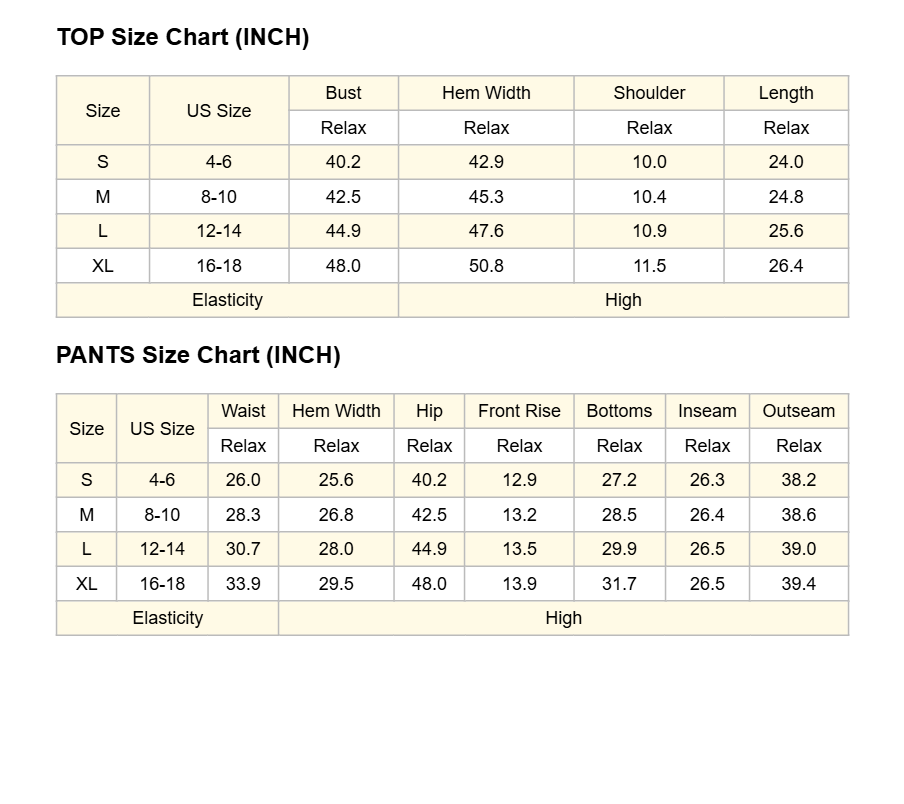904x804 pixels.
Task: Click the TOP Size Chart (INCH) heading
Action: click(x=183, y=37)
